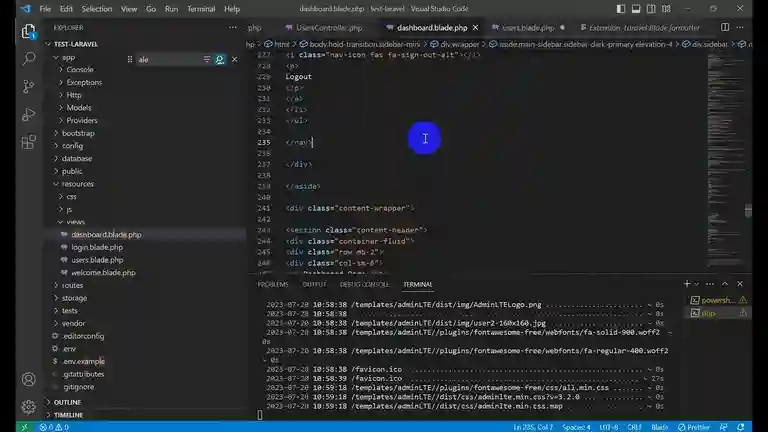Open the Run menu

pos(171,9)
